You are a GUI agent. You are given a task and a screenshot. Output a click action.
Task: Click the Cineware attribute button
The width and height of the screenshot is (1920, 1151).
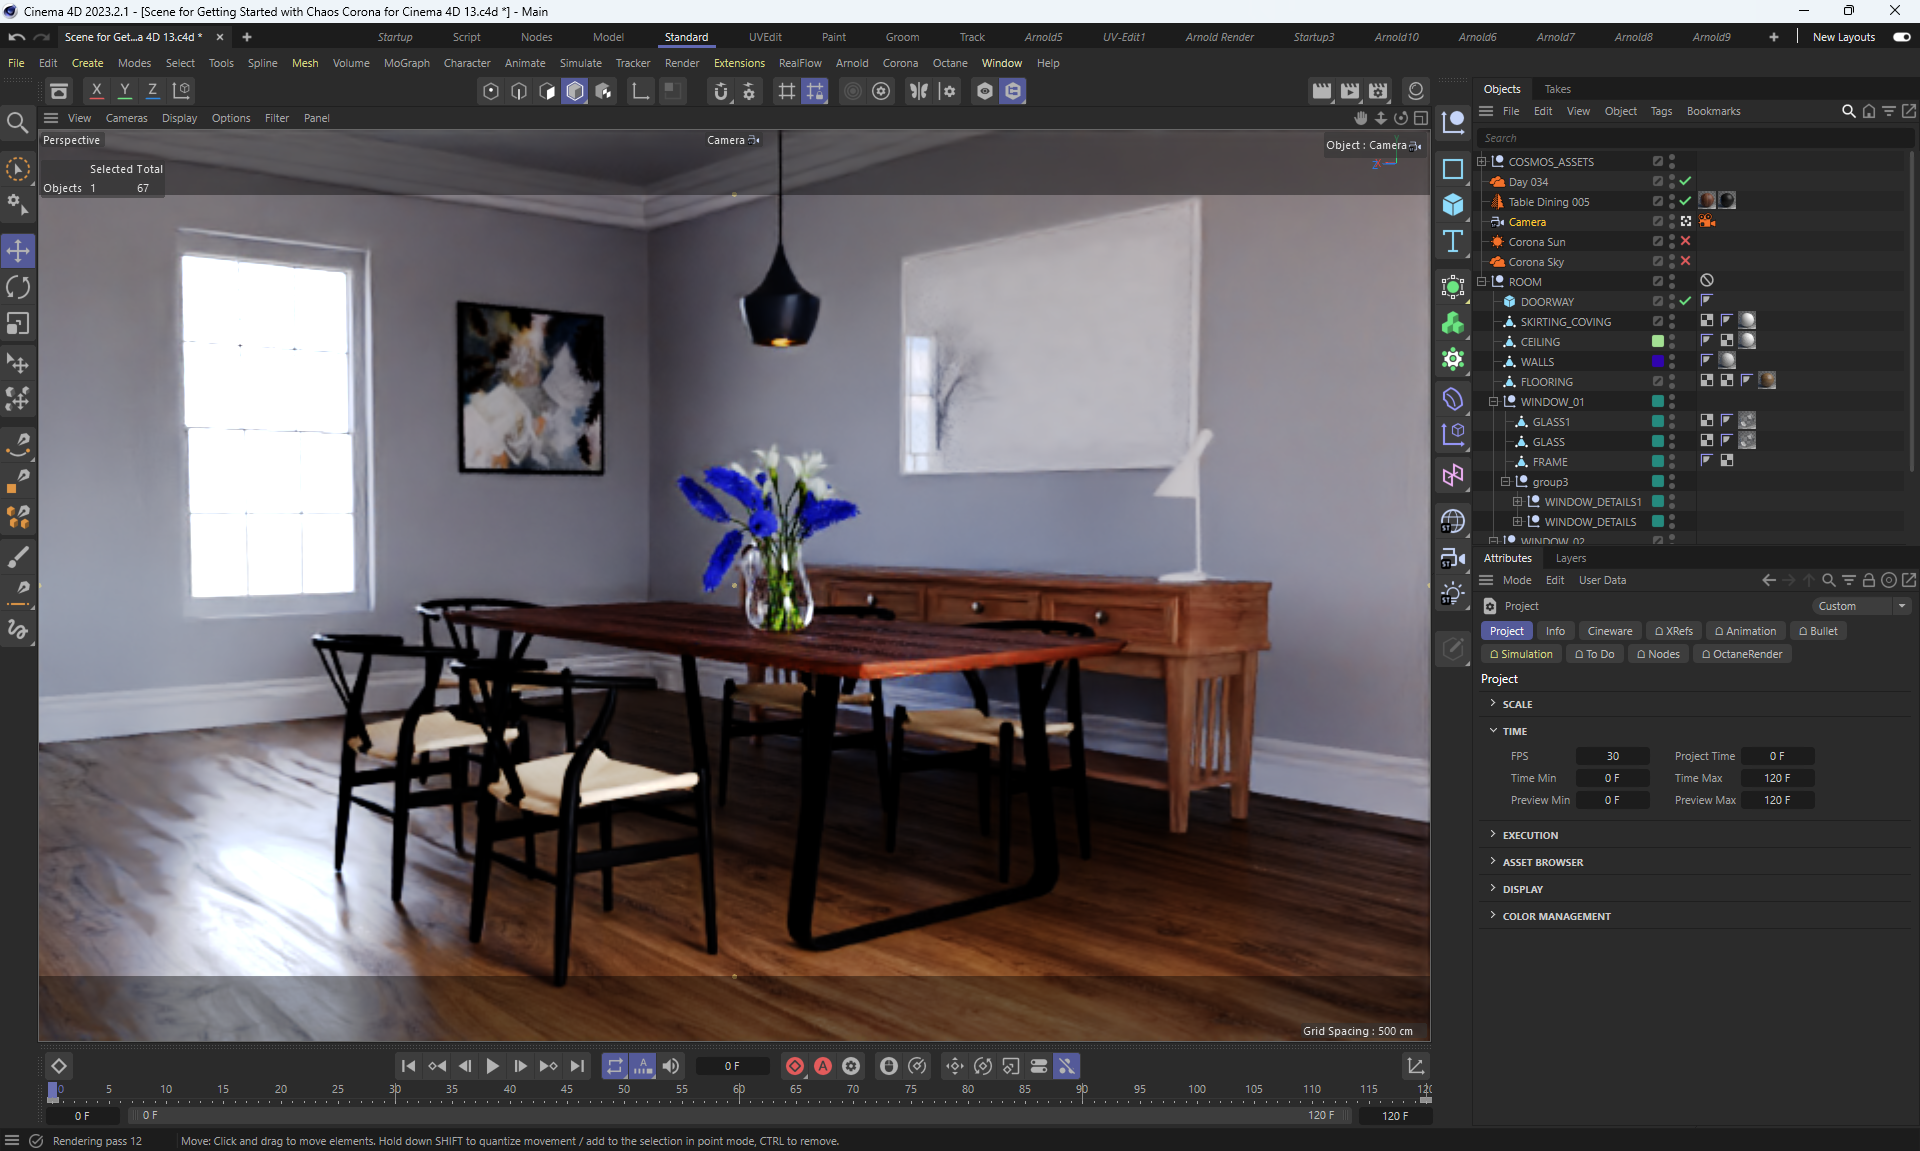(x=1609, y=631)
